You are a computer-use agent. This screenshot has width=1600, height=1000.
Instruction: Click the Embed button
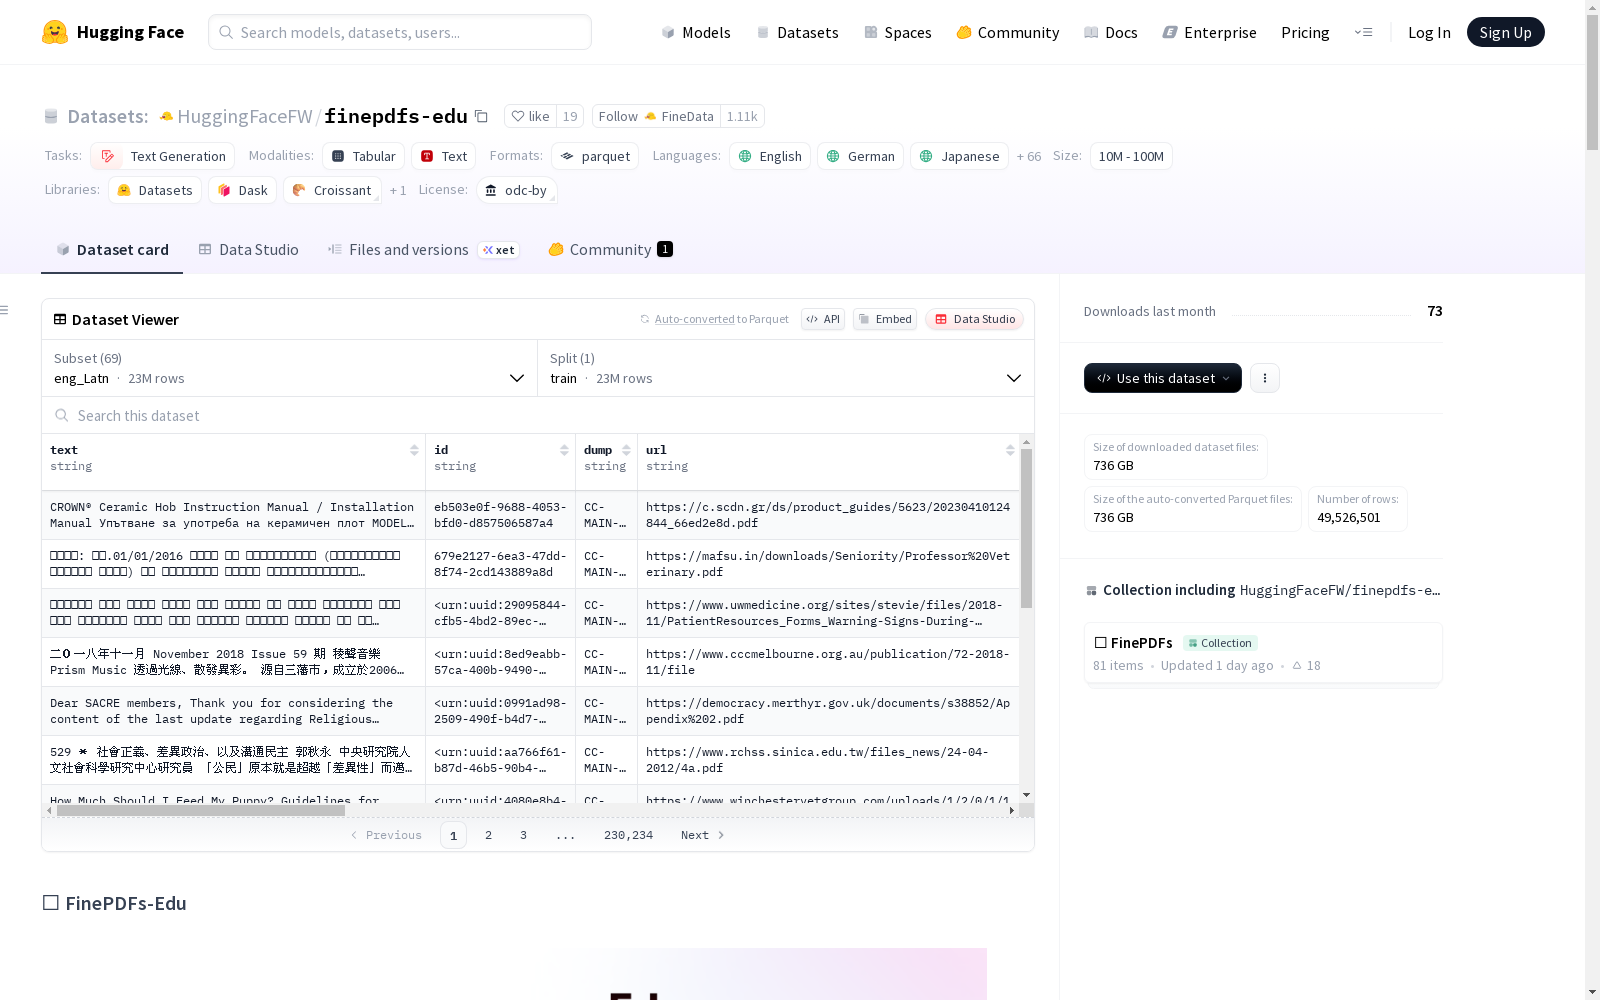tap(885, 319)
